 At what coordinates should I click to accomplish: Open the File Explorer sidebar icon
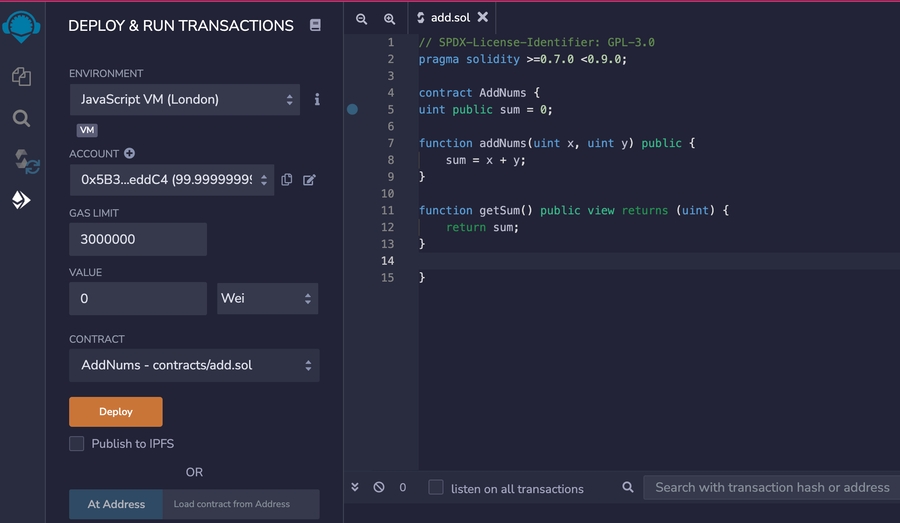click(x=21, y=76)
